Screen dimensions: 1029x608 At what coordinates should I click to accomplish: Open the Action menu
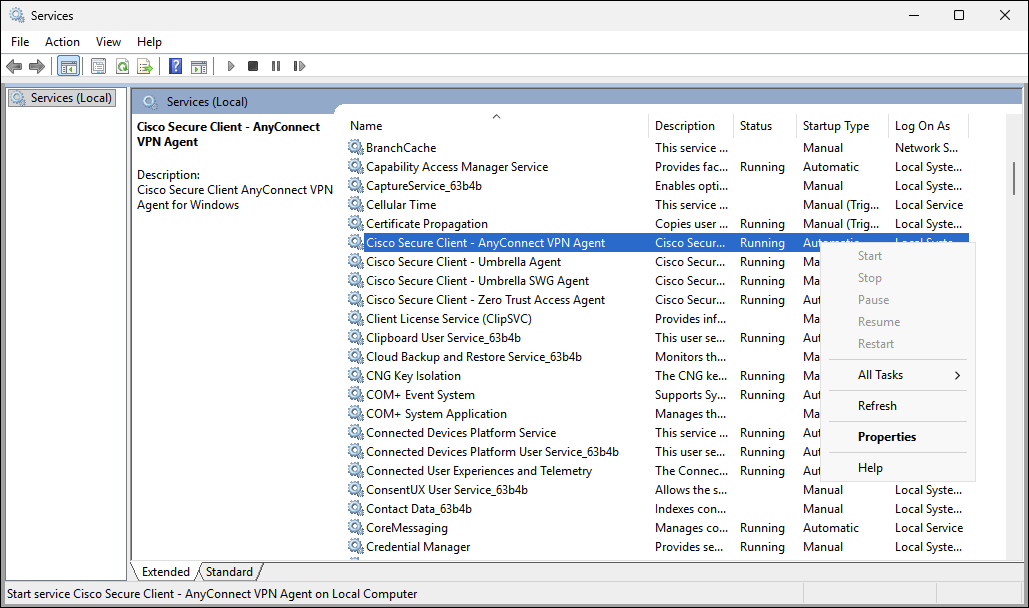62,42
